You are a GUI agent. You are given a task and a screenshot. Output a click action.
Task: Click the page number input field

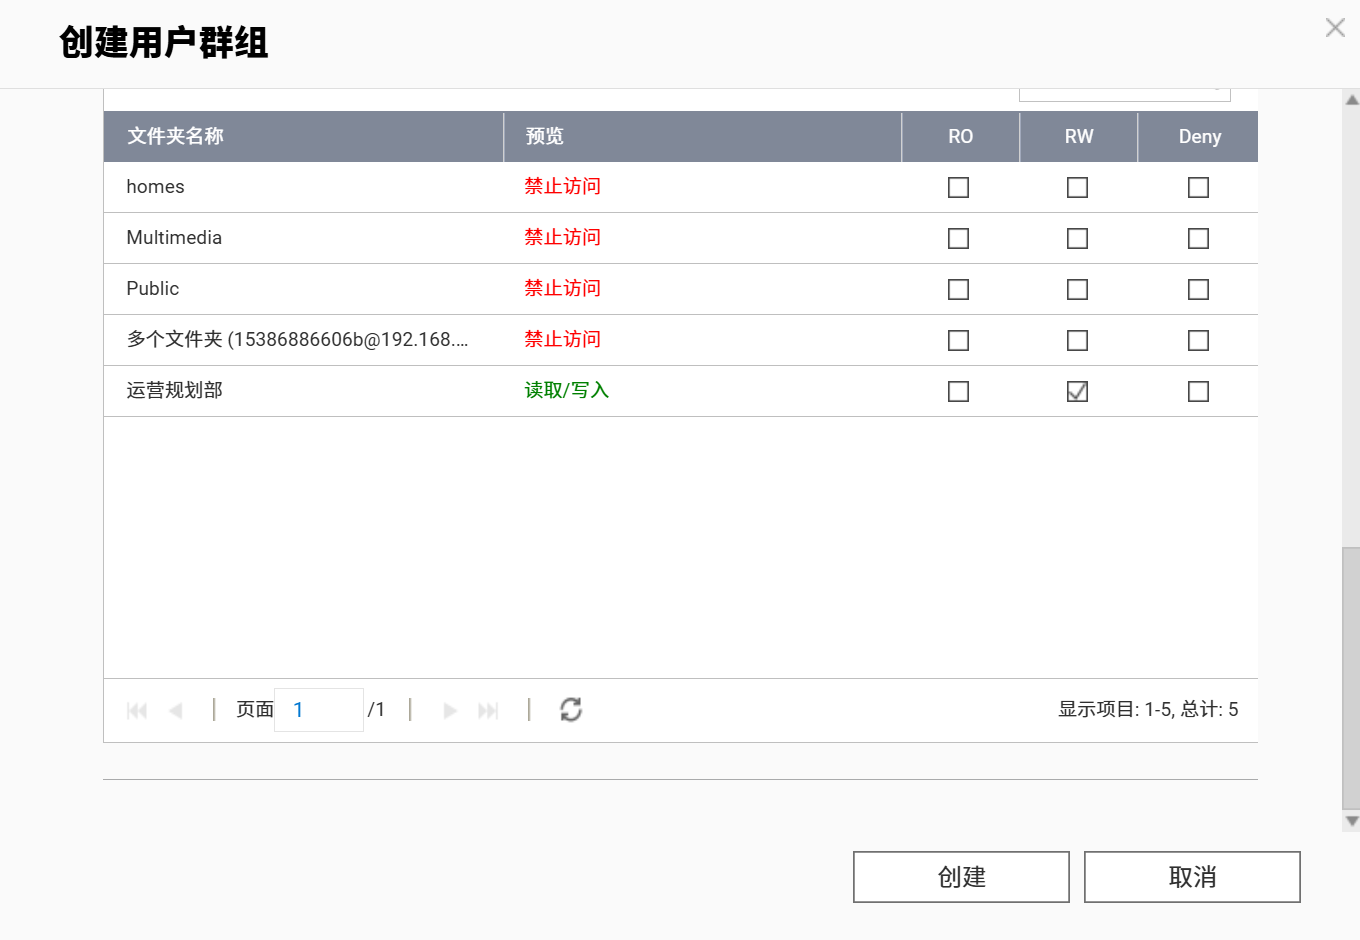click(319, 710)
